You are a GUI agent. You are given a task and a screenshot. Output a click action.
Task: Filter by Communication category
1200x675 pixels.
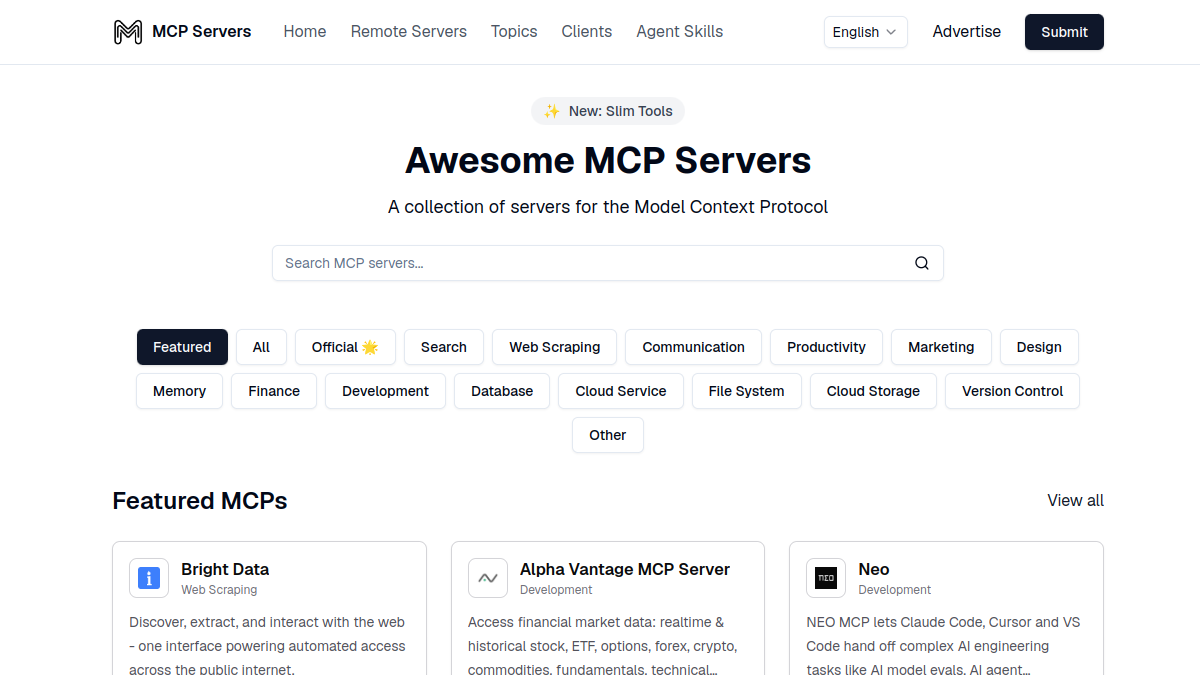click(x=693, y=347)
